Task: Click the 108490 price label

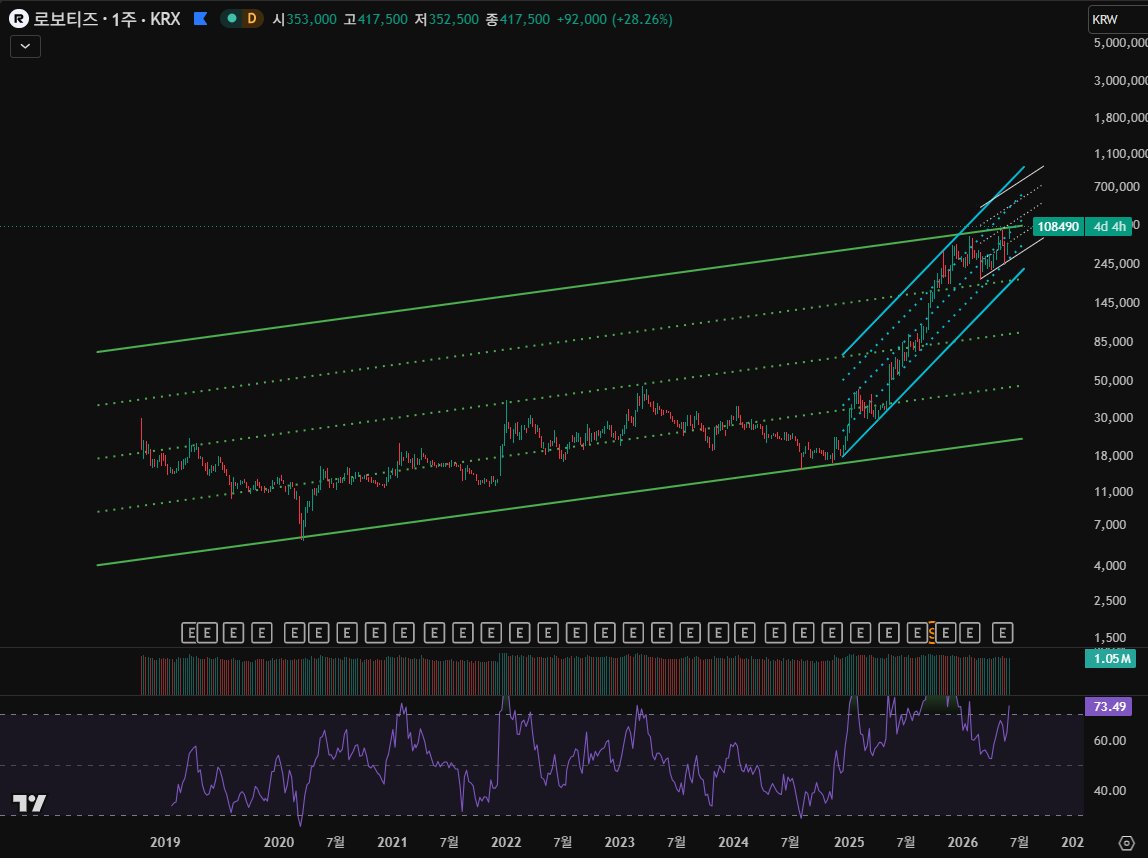Action: click(x=1058, y=226)
